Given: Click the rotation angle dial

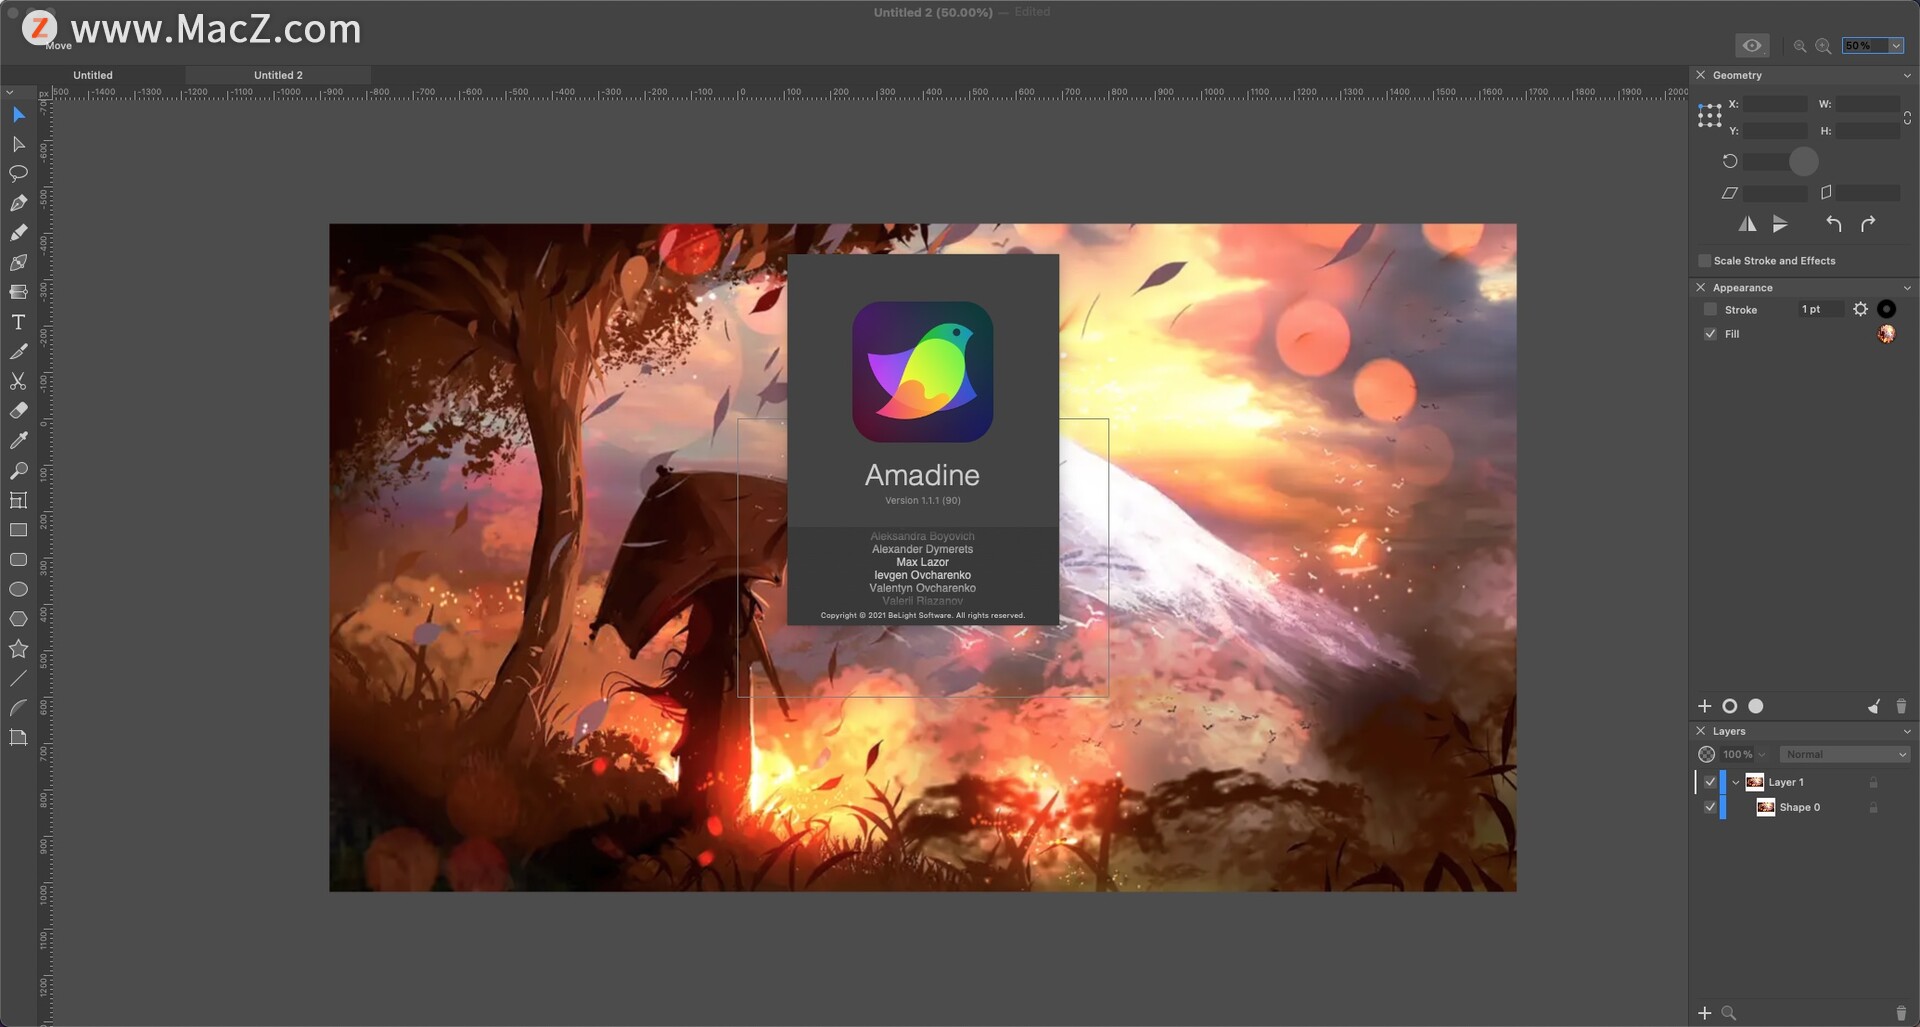Looking at the screenshot, I should (x=1803, y=161).
